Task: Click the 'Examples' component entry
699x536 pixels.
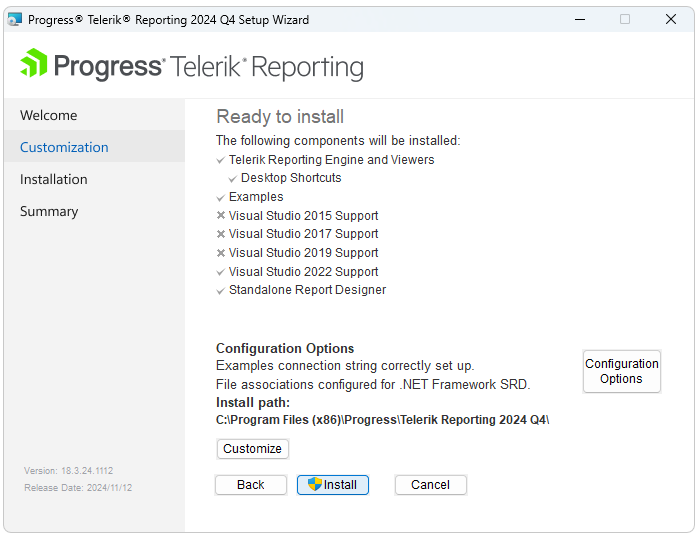Action: [x=256, y=197]
